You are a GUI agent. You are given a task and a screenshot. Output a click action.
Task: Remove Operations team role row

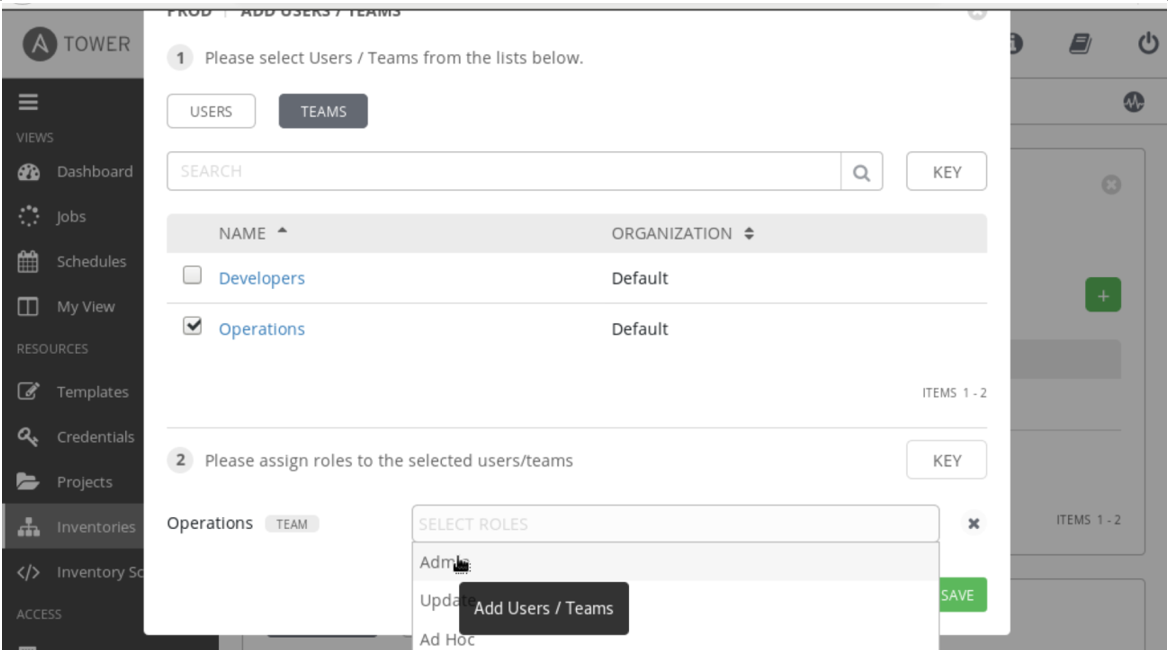[x=974, y=523]
